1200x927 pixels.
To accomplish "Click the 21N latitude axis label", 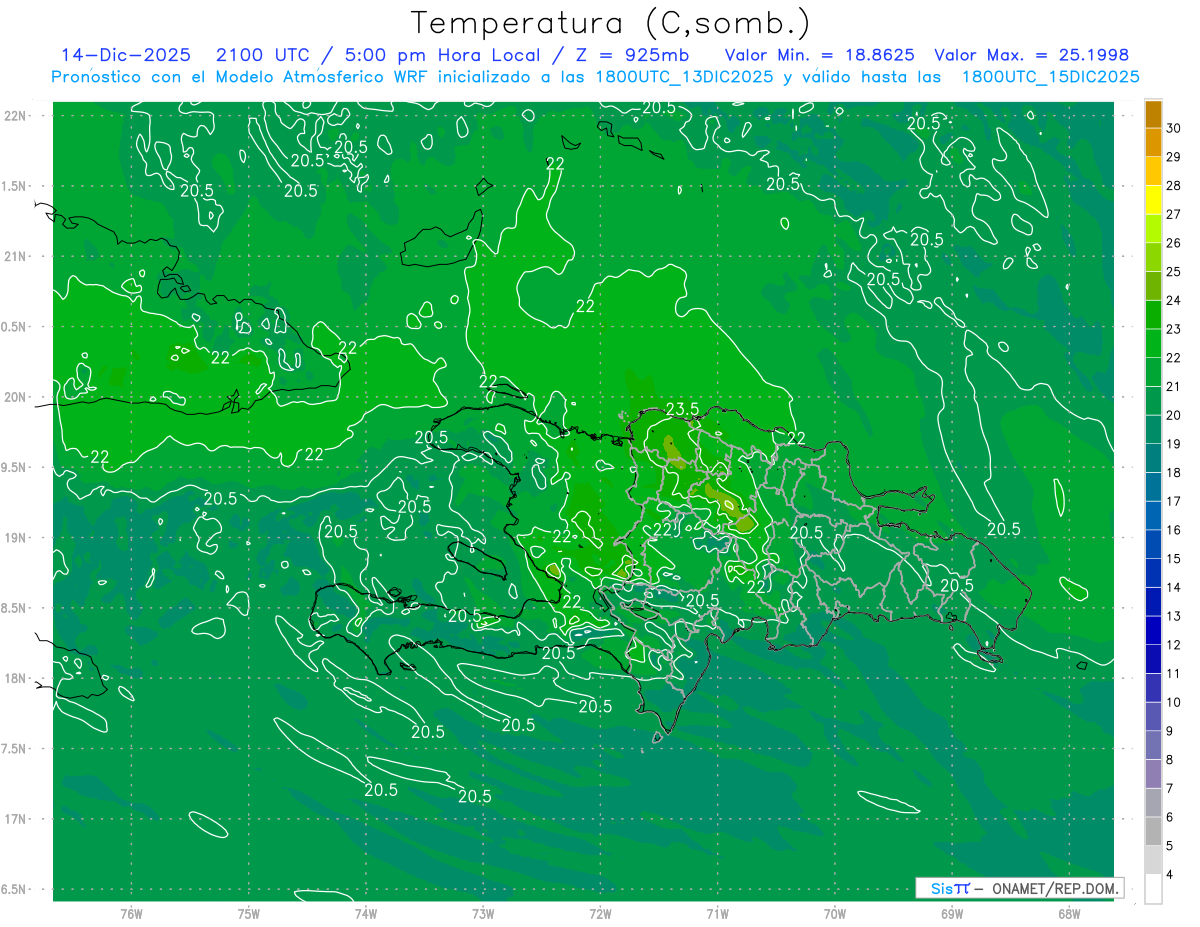I will tap(14, 256).
